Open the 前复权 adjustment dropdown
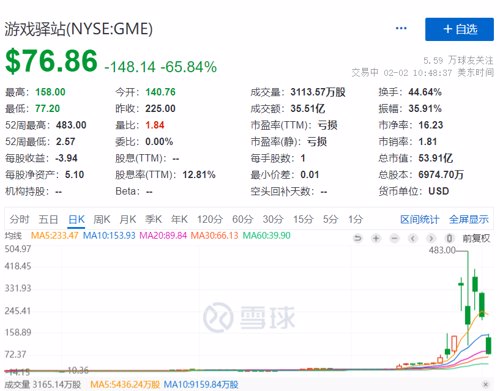Image resolution: width=500 pixels, height=391 pixels. [x=476, y=238]
